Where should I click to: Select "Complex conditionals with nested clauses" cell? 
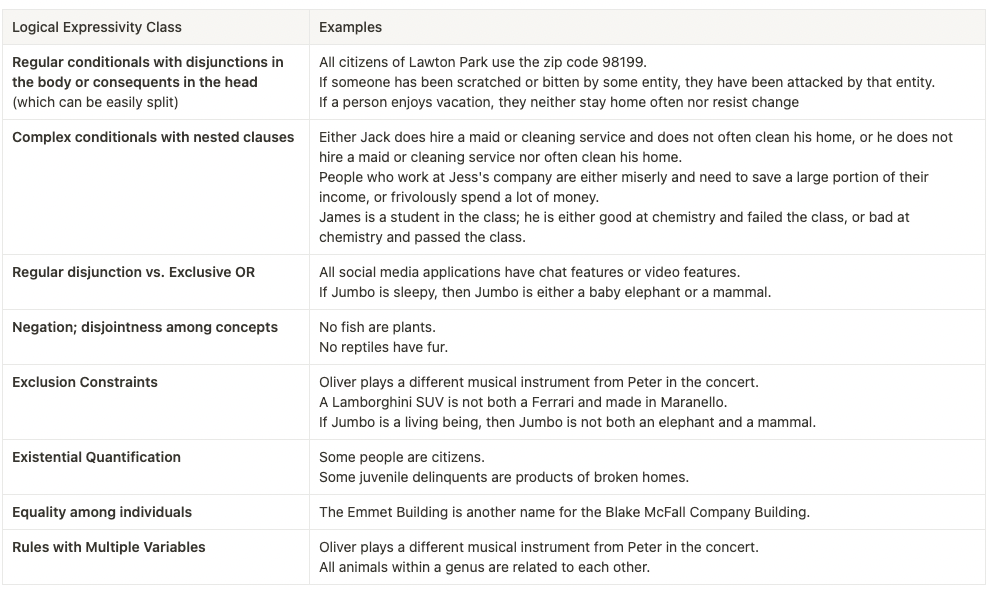click(153, 137)
